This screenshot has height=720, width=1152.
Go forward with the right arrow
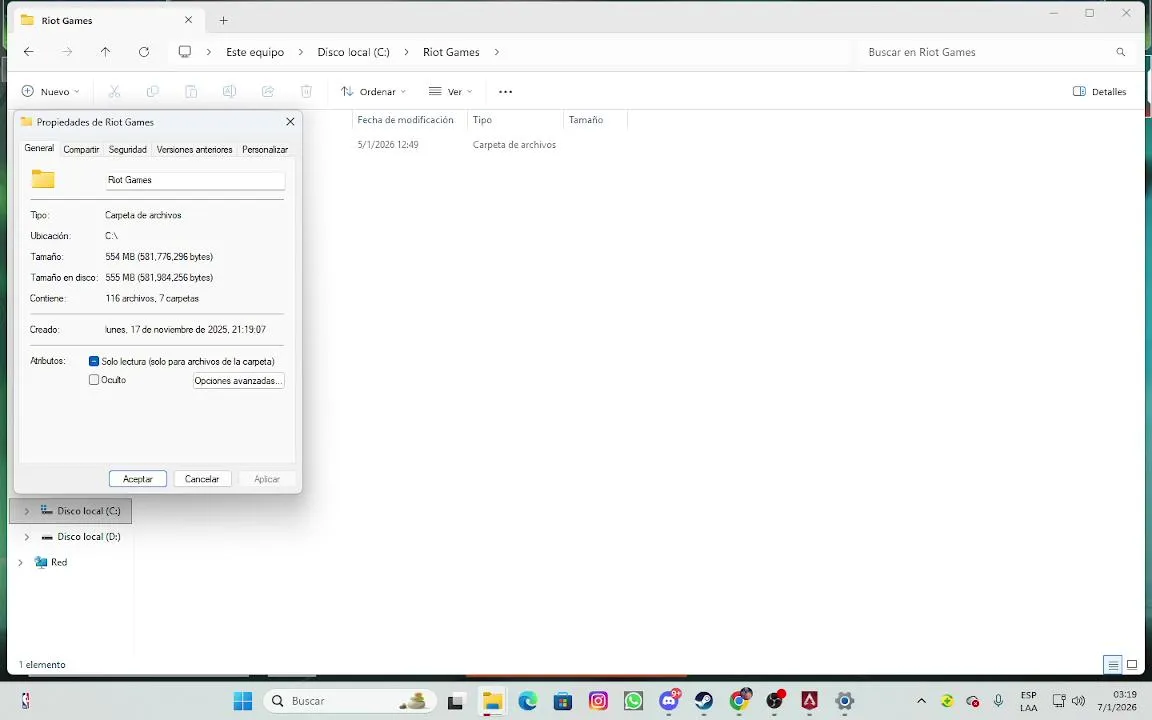67,51
